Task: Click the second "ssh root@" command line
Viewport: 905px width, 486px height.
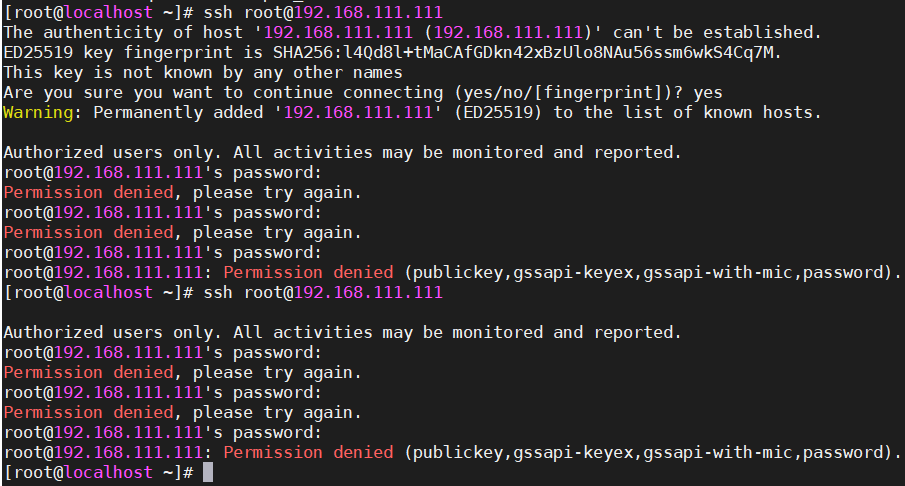Action: pos(320,292)
